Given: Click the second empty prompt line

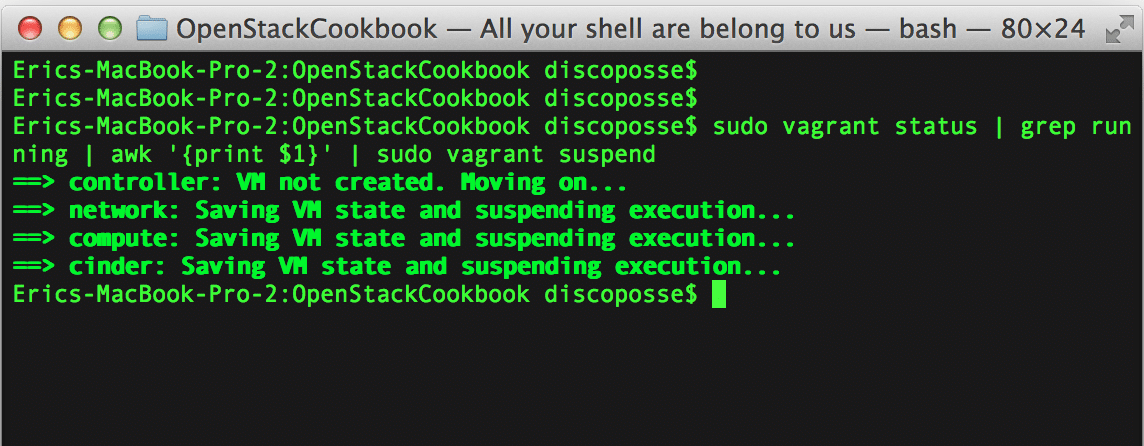Looking at the screenshot, I should (355, 99).
